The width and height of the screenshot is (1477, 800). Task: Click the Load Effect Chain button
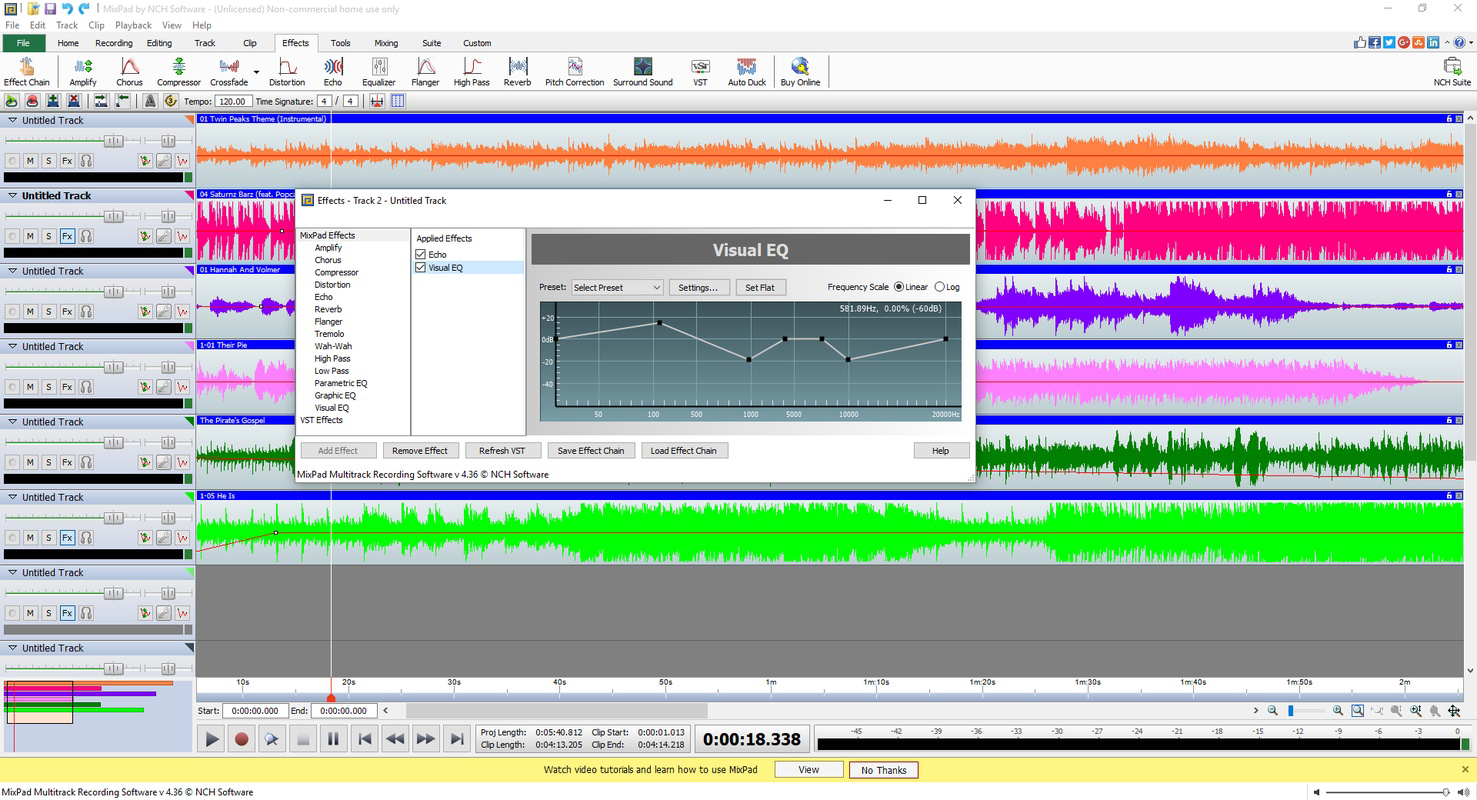click(x=684, y=451)
